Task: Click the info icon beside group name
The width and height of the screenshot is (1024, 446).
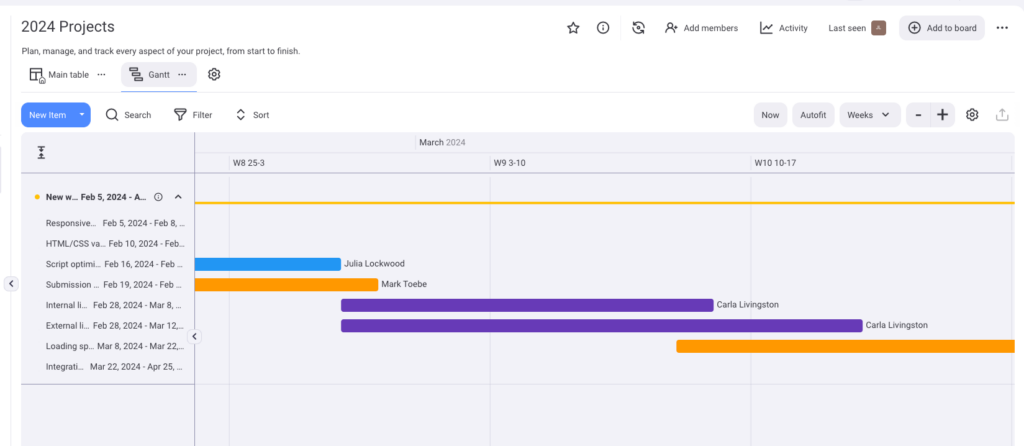Action: [x=158, y=197]
